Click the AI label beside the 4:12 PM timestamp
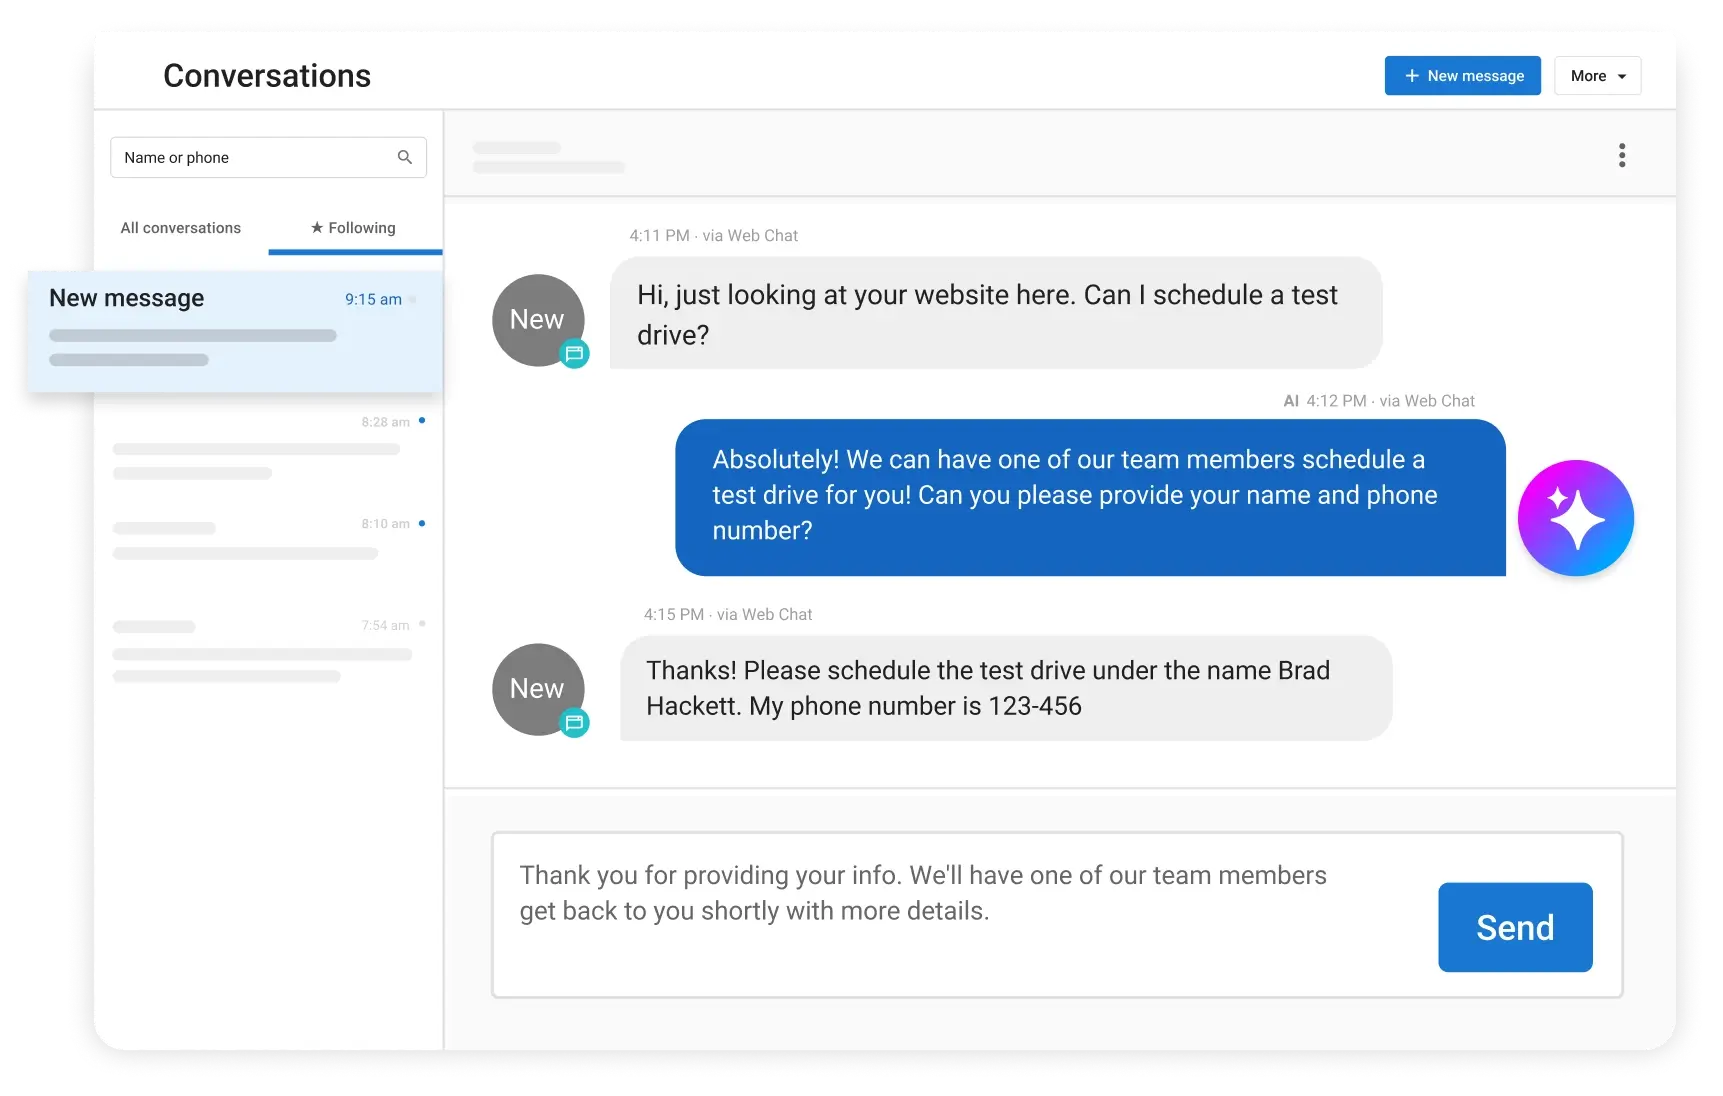Screen dimensions: 1723x1096 1289,401
